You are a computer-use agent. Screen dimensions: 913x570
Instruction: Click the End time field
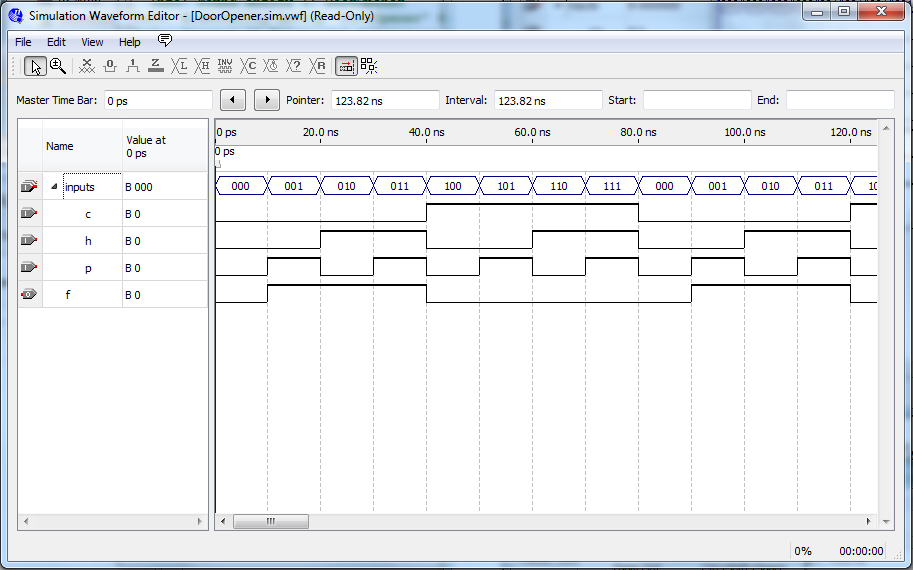[840, 100]
